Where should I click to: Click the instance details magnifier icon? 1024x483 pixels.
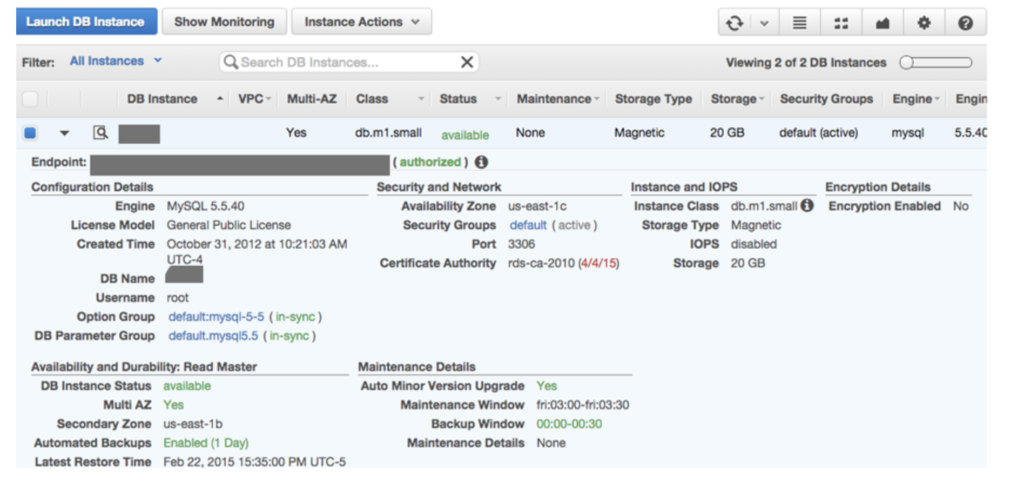click(x=100, y=132)
